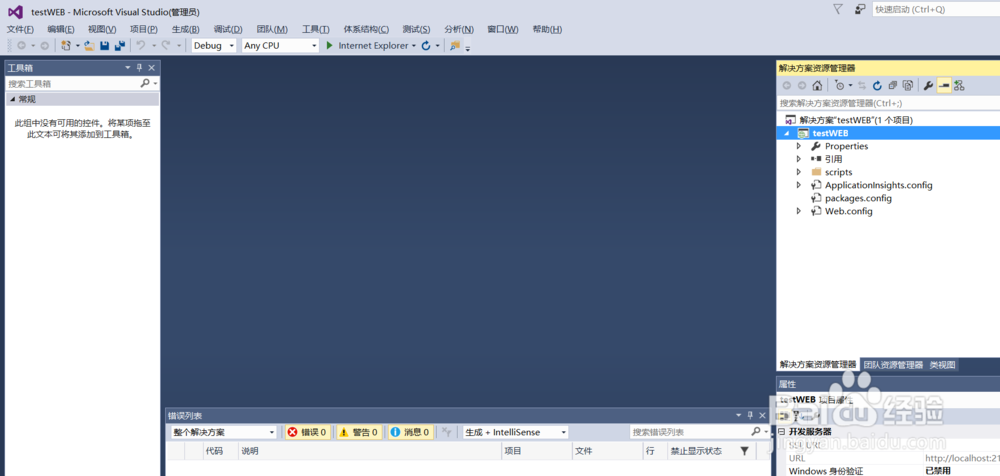Open the 工具(T) menu
Screen dimensions: 1000x476
tap(316, 29)
